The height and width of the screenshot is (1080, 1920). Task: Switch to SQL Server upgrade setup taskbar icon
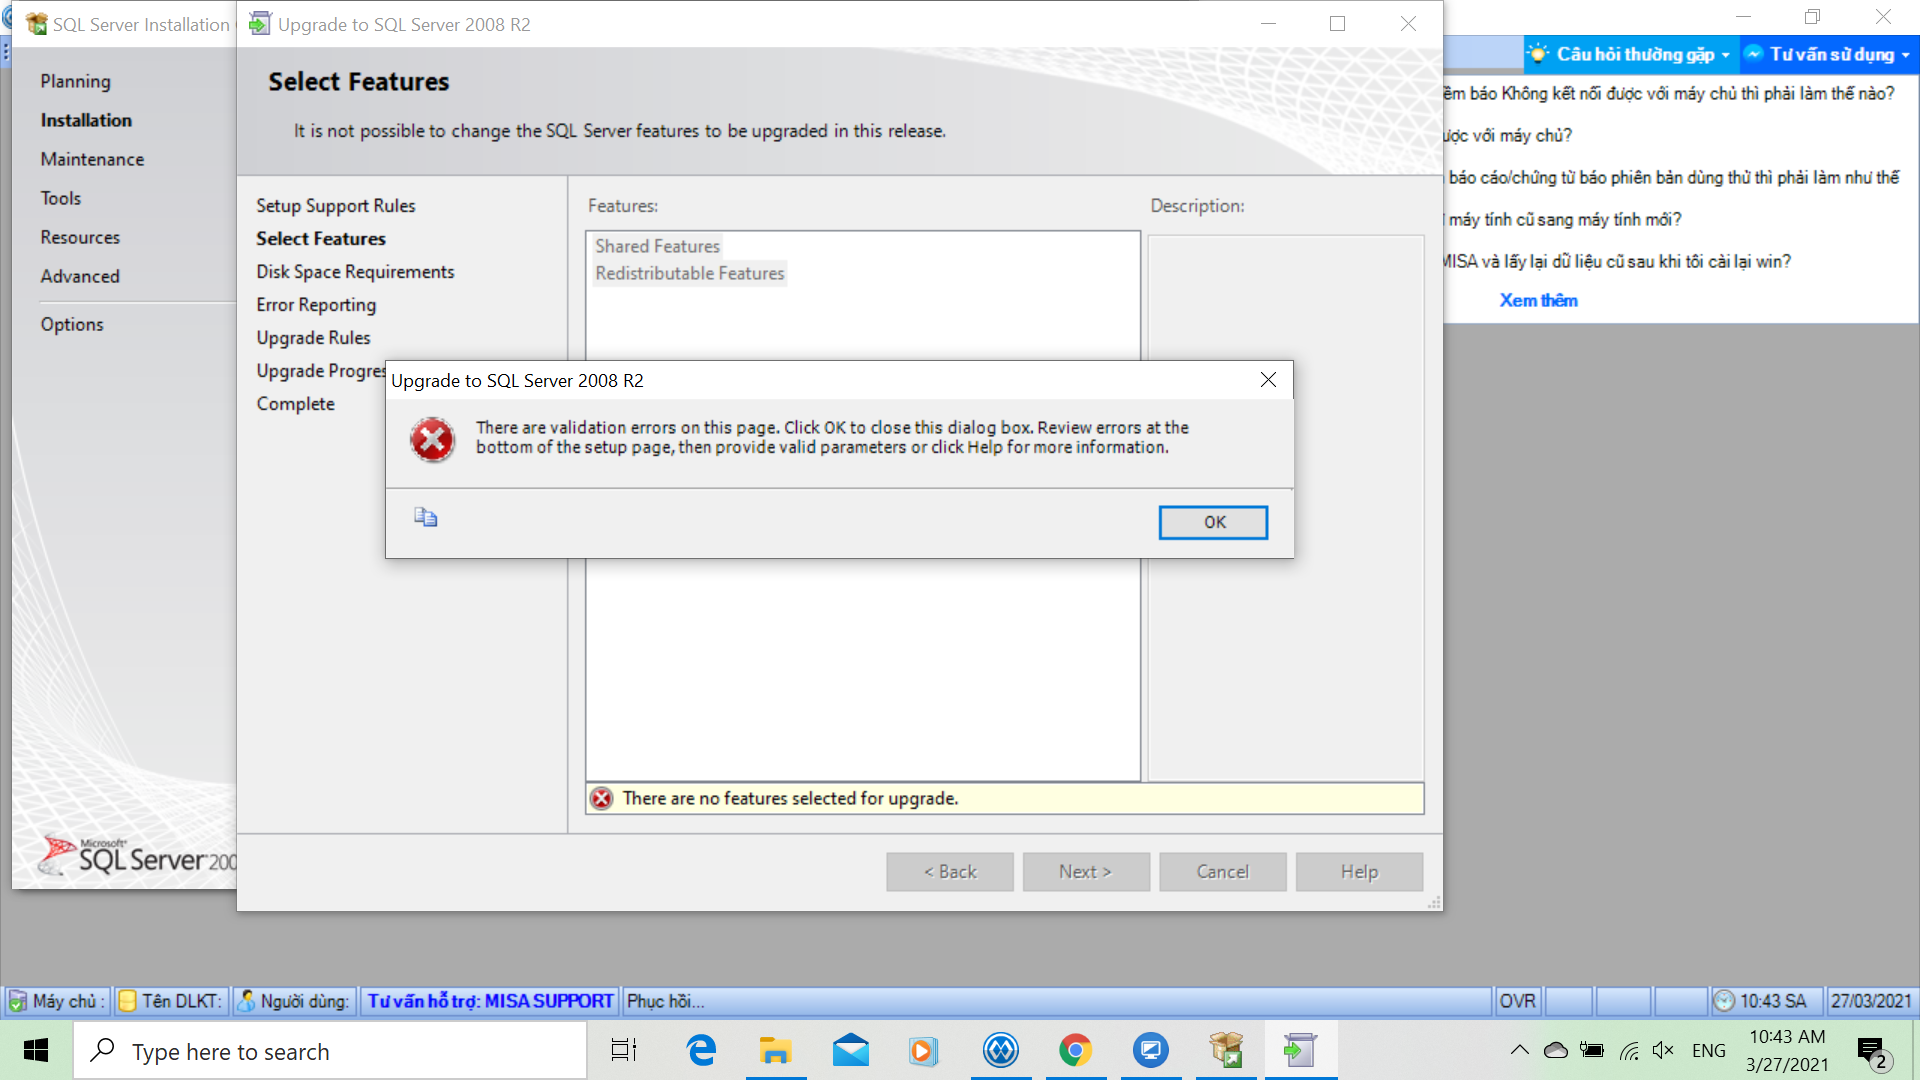click(1300, 1050)
